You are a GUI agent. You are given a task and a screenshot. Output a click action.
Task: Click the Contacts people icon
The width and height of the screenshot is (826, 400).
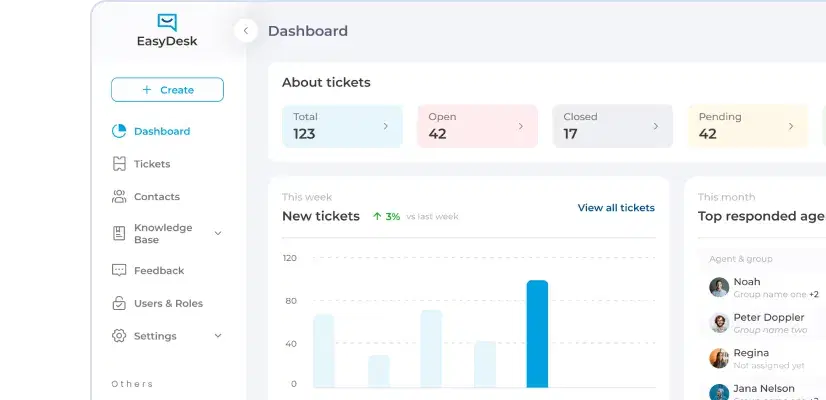[119, 197]
